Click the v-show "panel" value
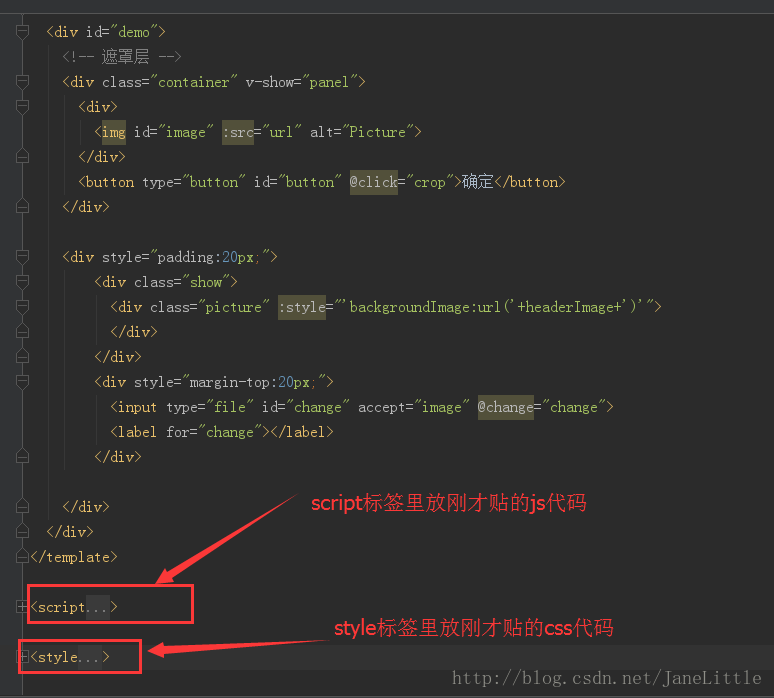Image resolution: width=774 pixels, height=698 pixels. click(x=329, y=82)
